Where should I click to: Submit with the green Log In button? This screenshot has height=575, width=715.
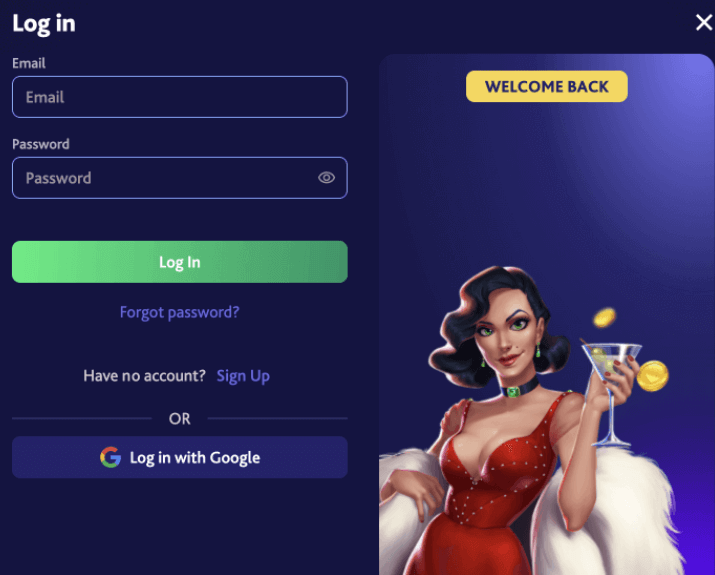(x=180, y=262)
